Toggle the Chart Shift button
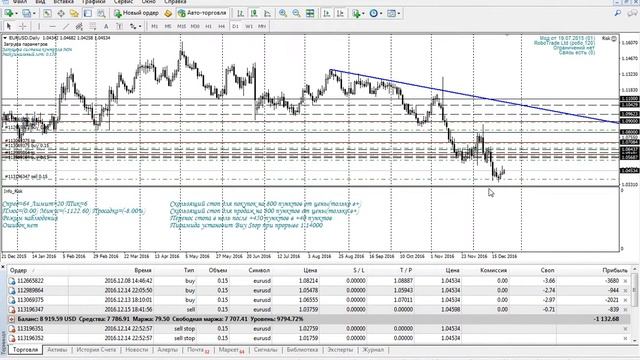 click(340, 13)
